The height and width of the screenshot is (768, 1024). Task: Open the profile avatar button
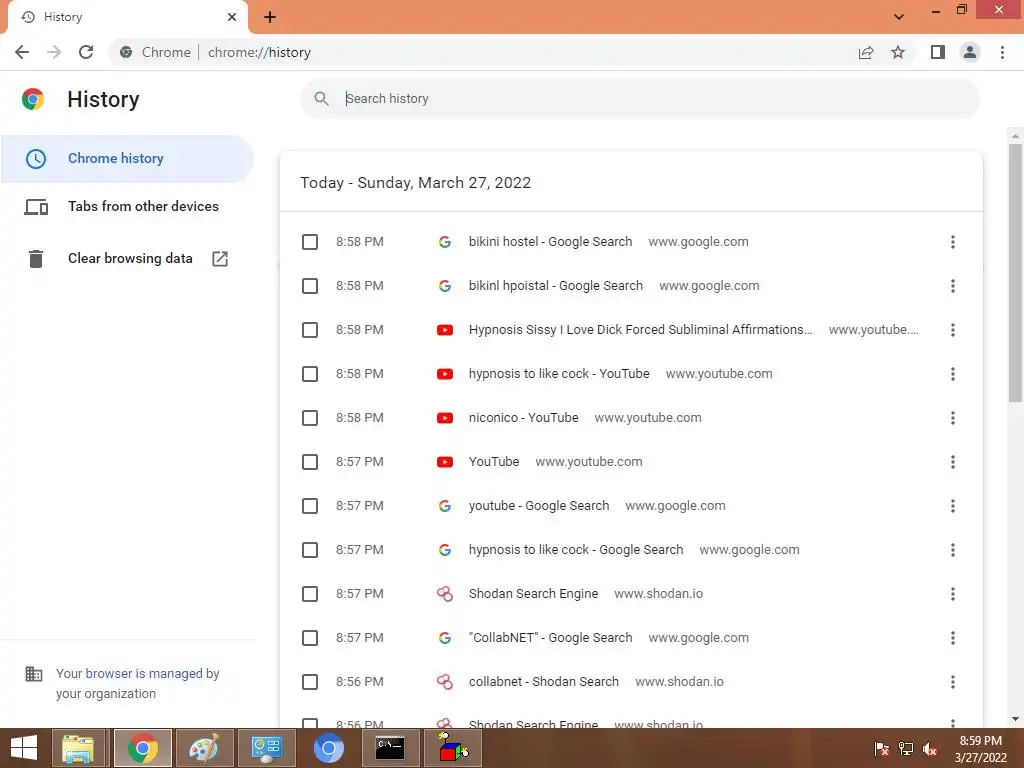pos(970,52)
